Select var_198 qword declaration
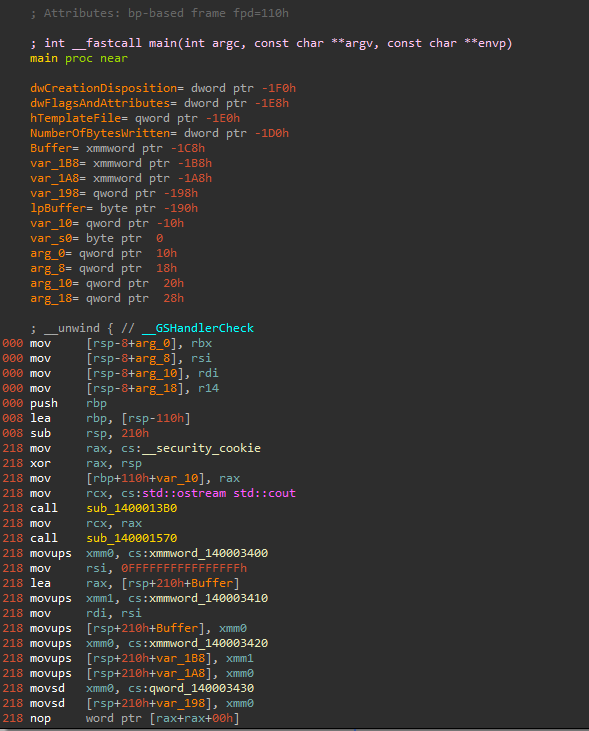This screenshot has height=731, width=589. pos(114,193)
